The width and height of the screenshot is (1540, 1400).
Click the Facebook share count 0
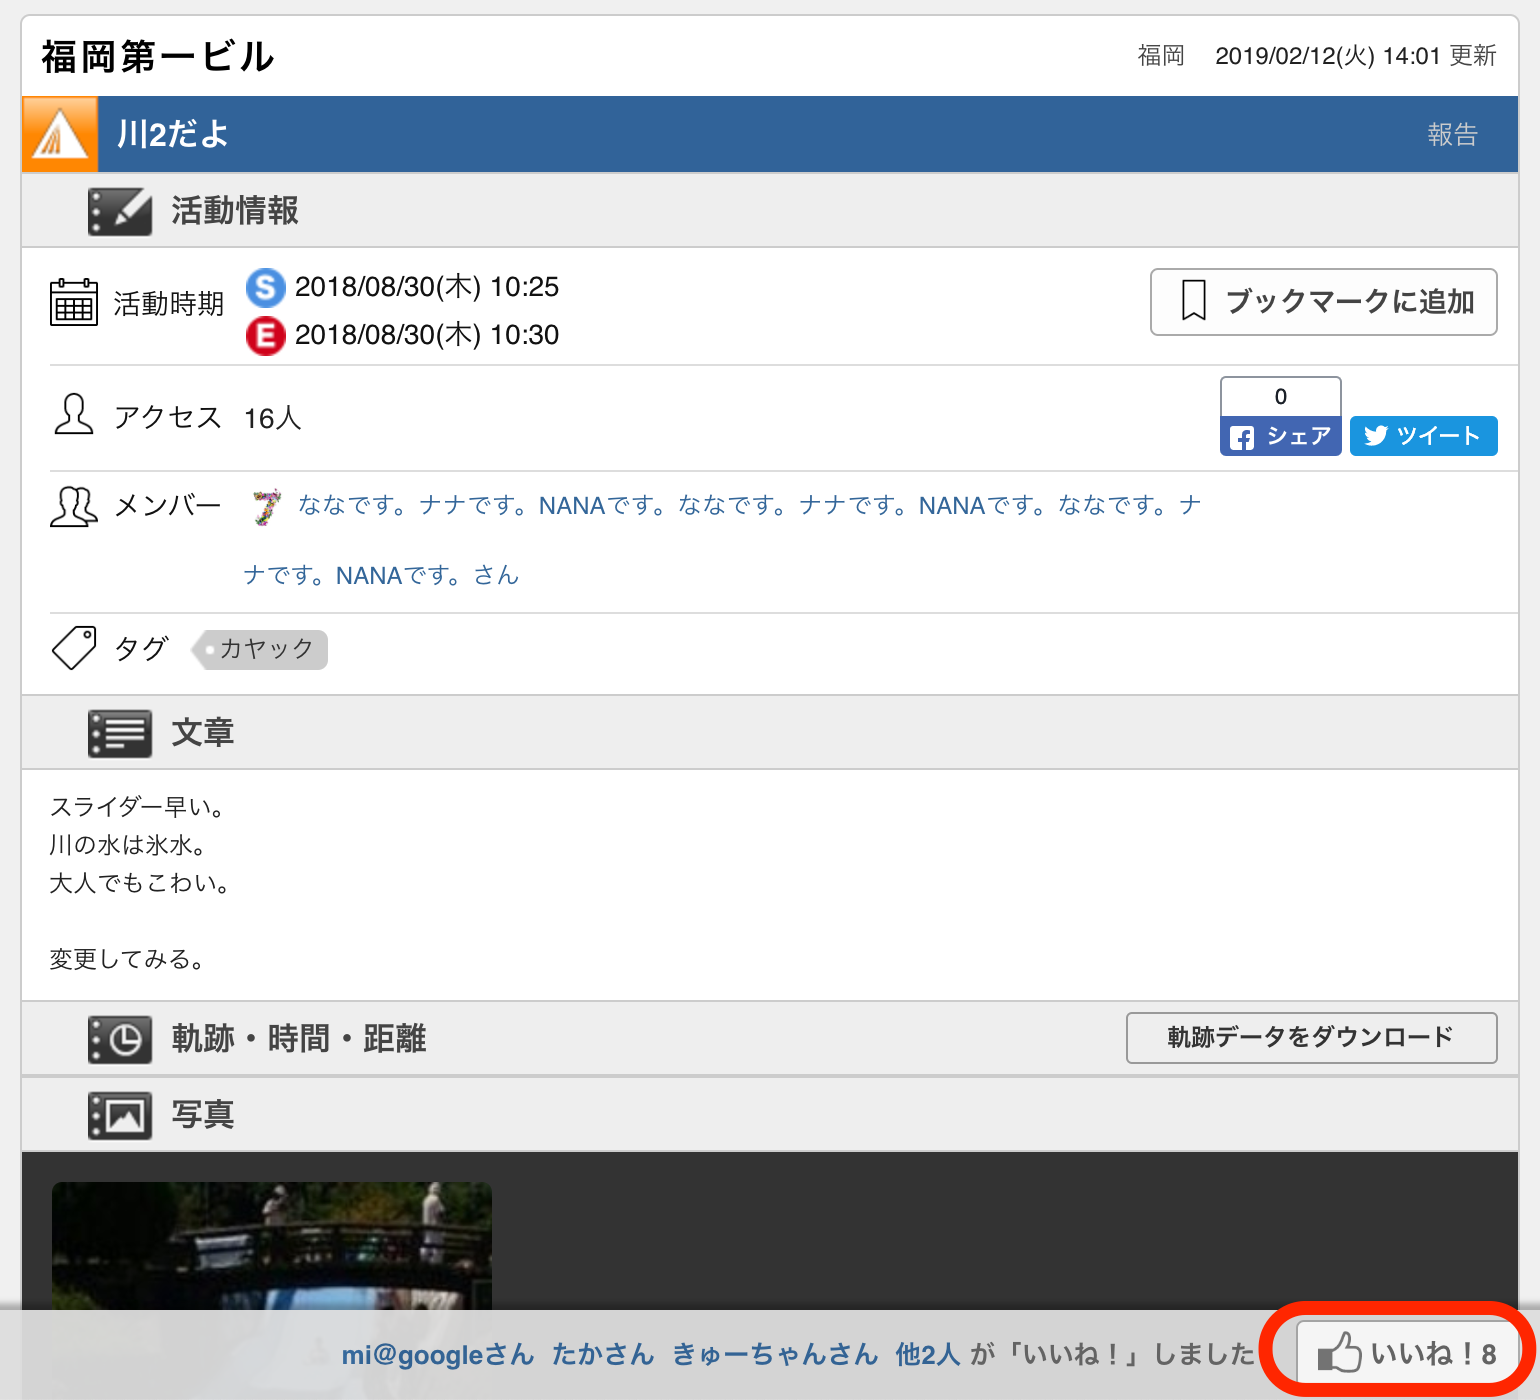1281,397
